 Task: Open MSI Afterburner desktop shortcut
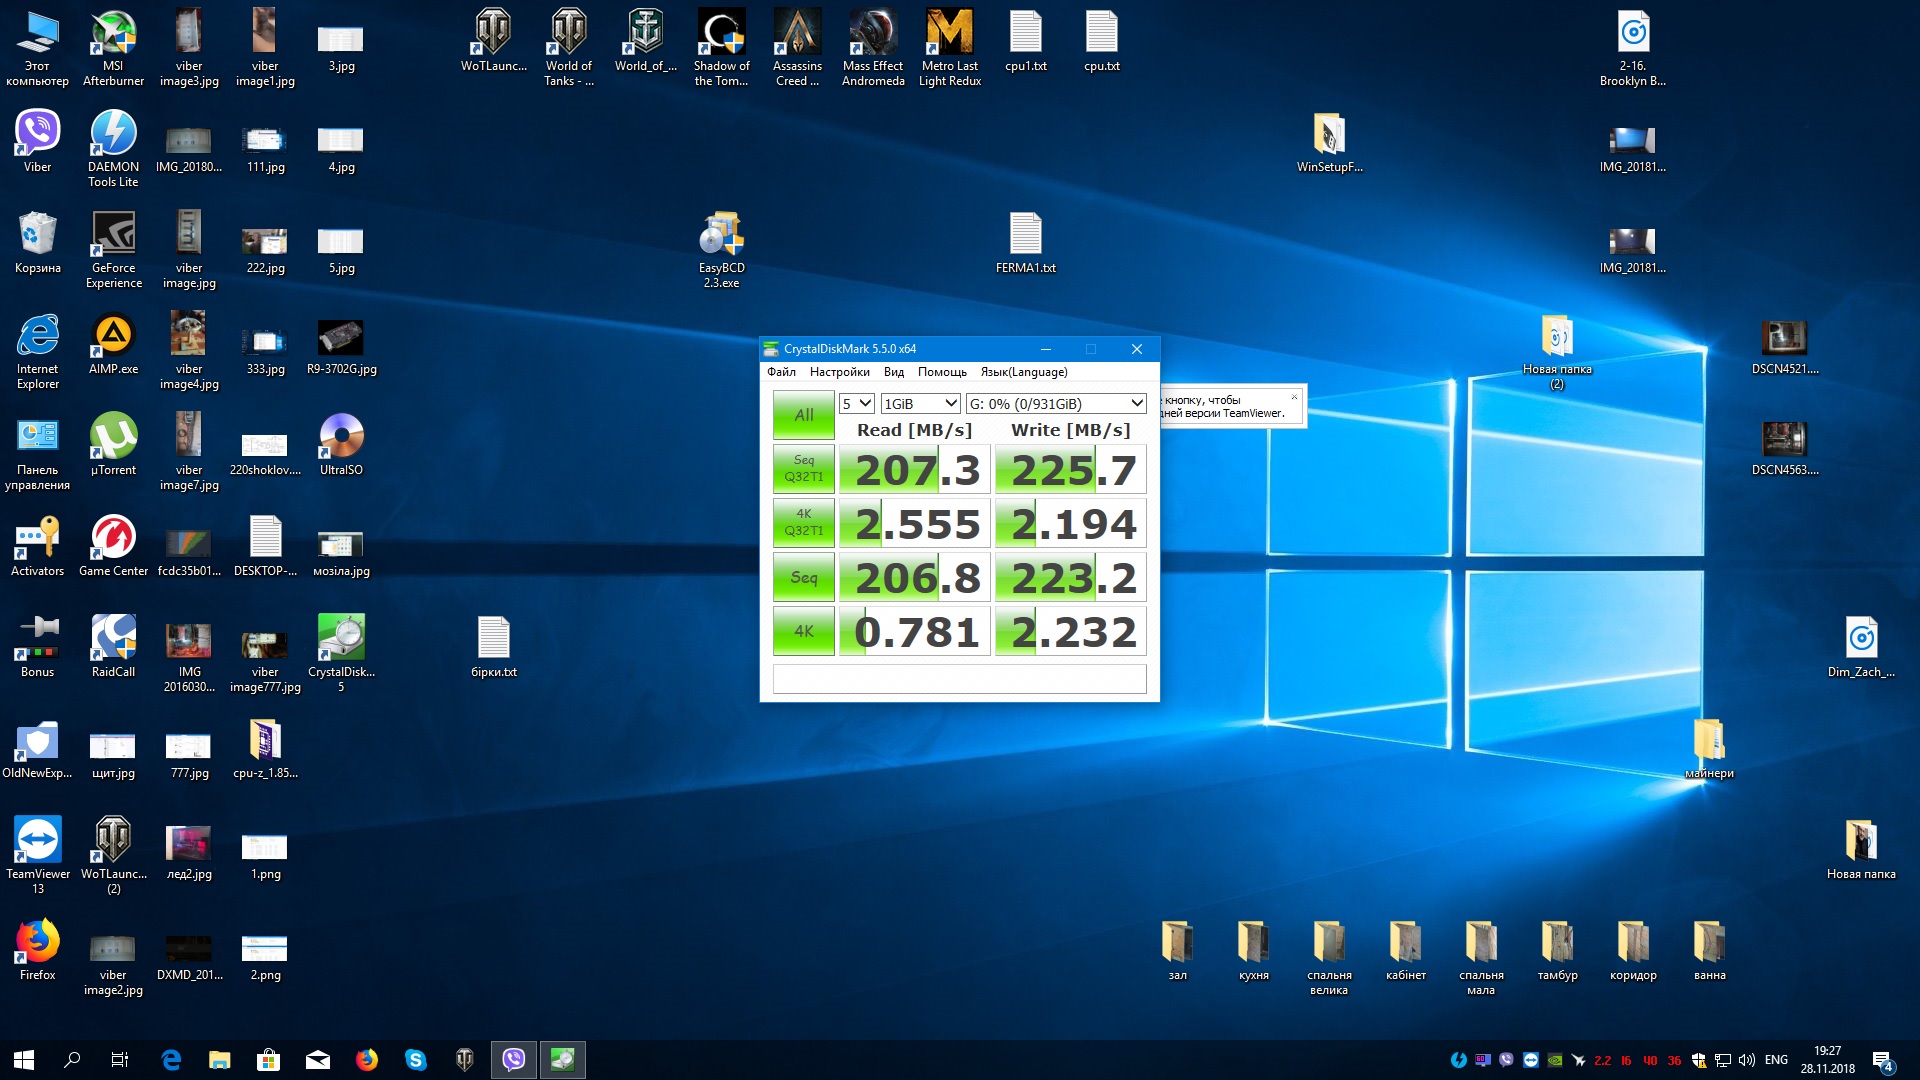pyautogui.click(x=113, y=35)
